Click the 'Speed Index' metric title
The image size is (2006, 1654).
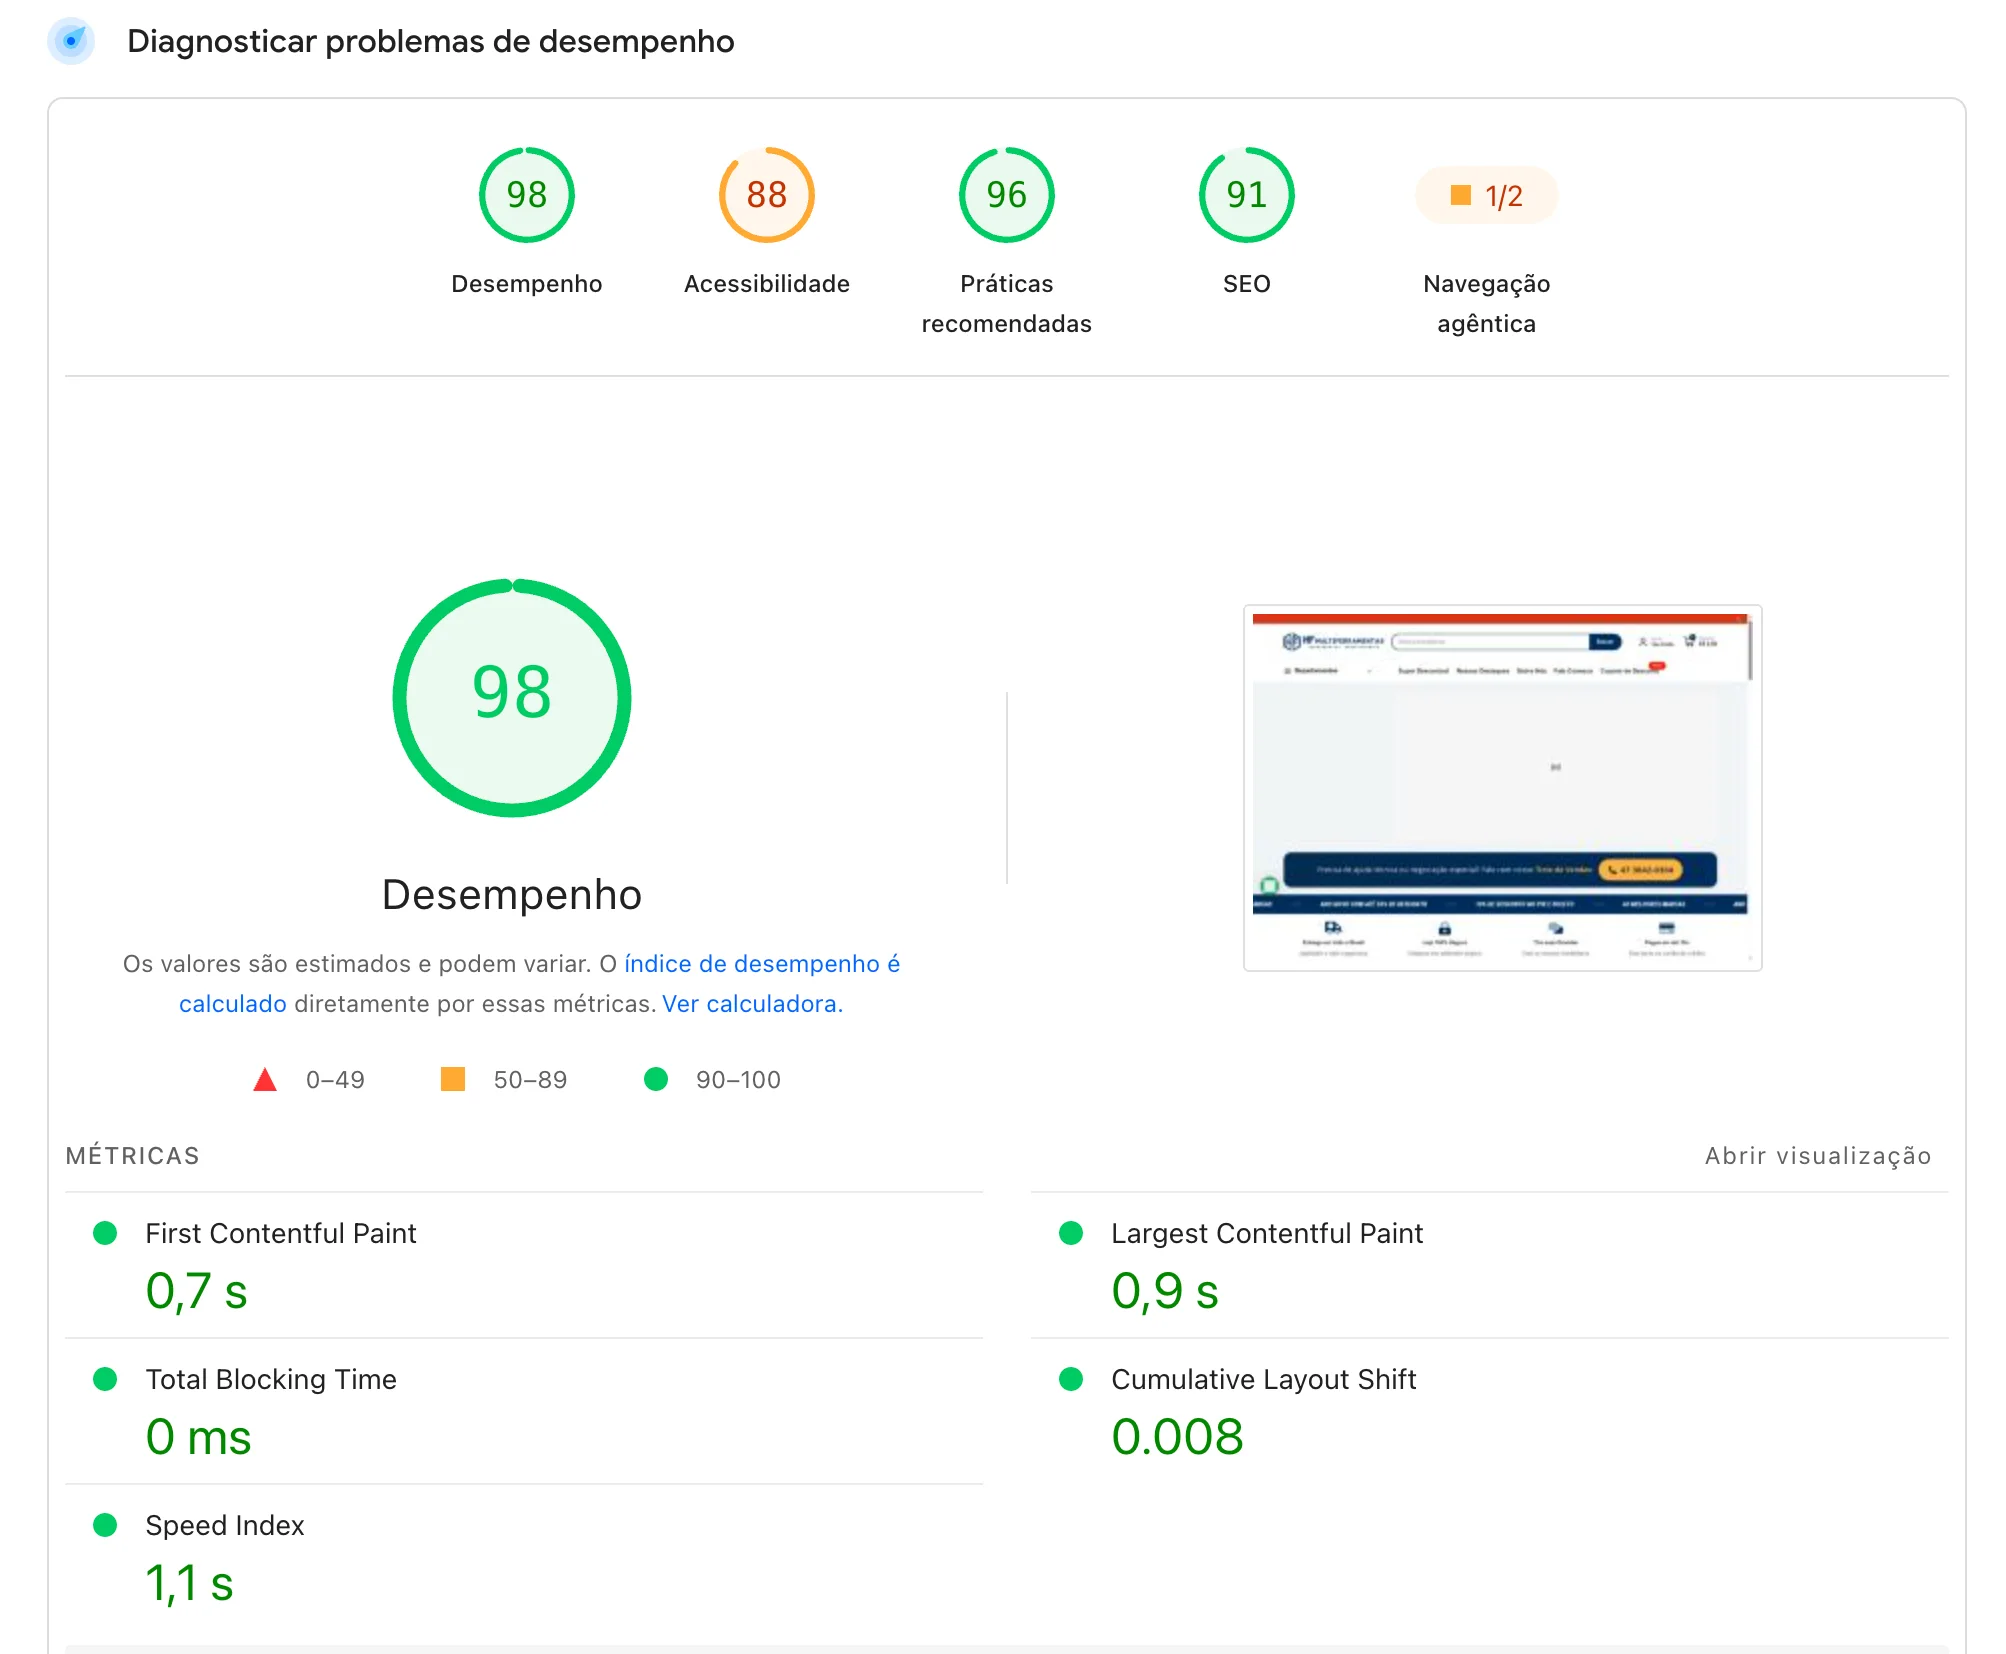(x=224, y=1525)
